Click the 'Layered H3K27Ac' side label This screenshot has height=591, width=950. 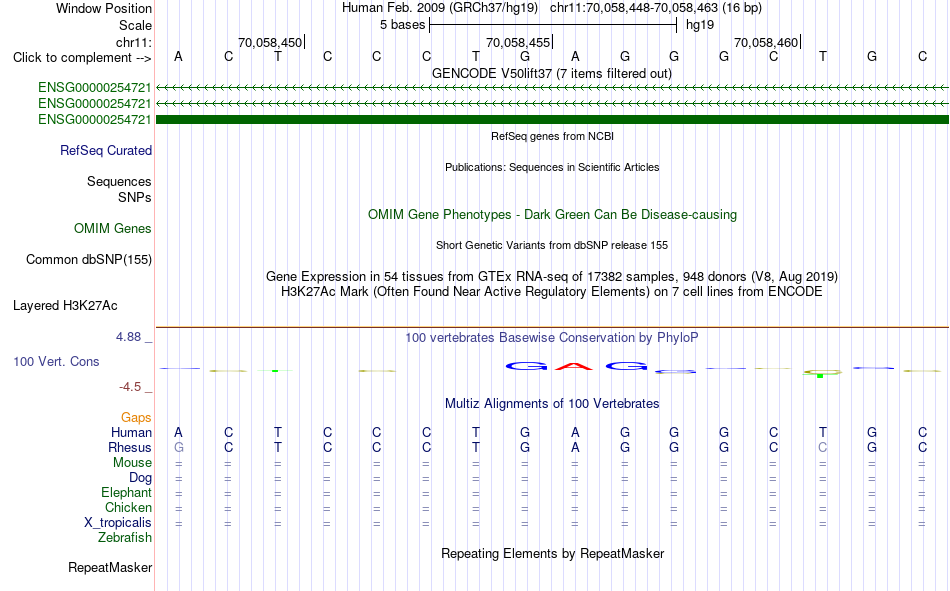pos(65,306)
